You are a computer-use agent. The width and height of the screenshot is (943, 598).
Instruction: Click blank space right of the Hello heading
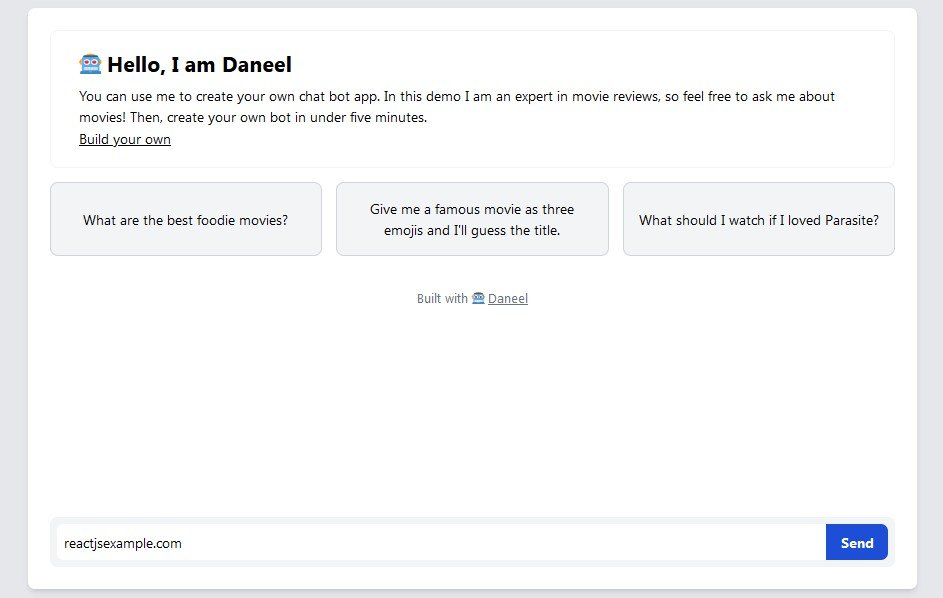[x=600, y=65]
